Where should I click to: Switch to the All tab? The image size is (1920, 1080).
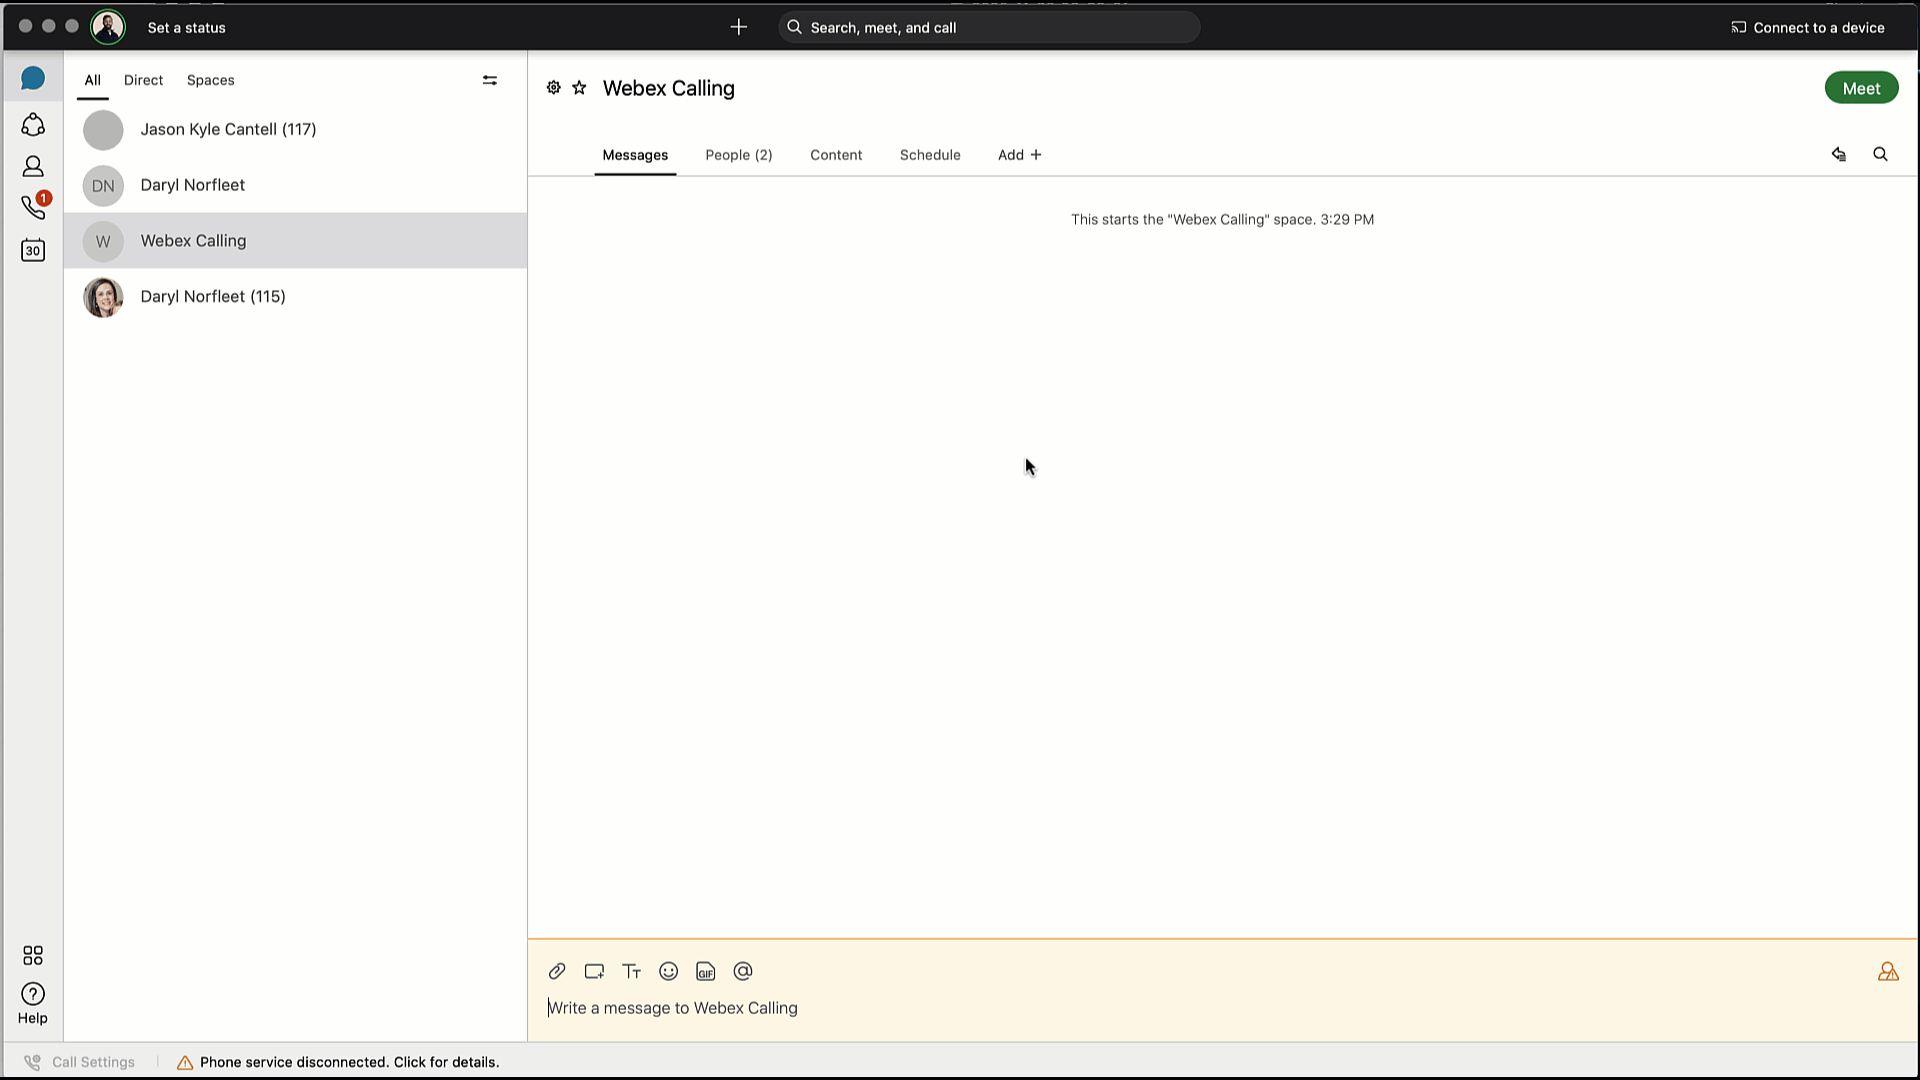[x=92, y=80]
